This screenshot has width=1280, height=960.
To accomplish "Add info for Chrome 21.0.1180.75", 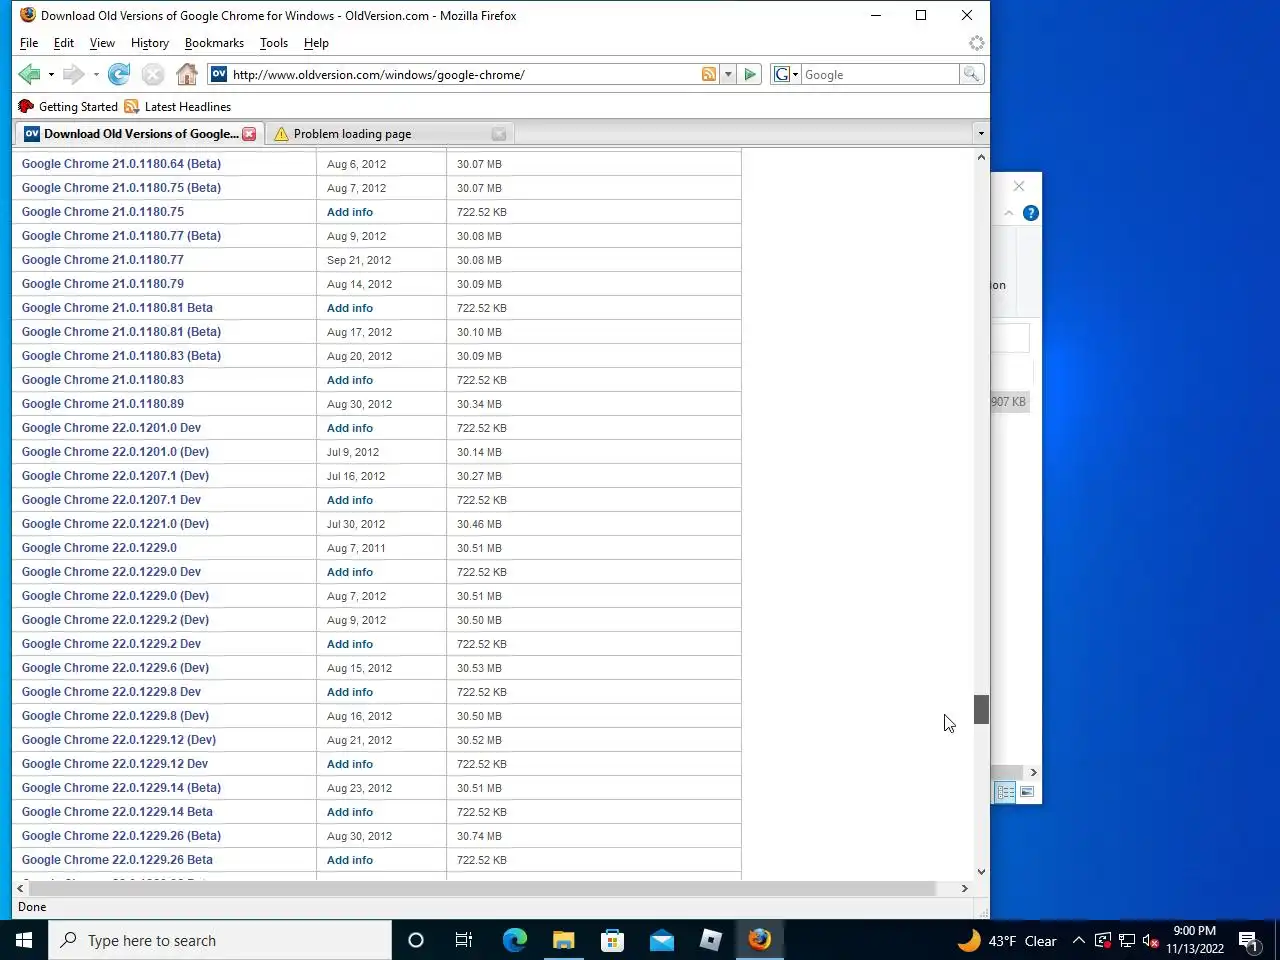I will (x=350, y=212).
